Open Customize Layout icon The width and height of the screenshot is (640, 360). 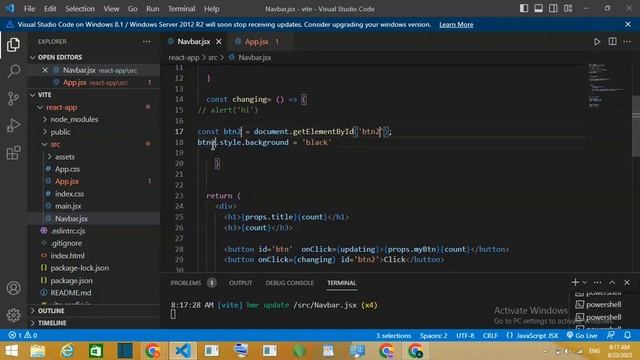click(x=568, y=9)
